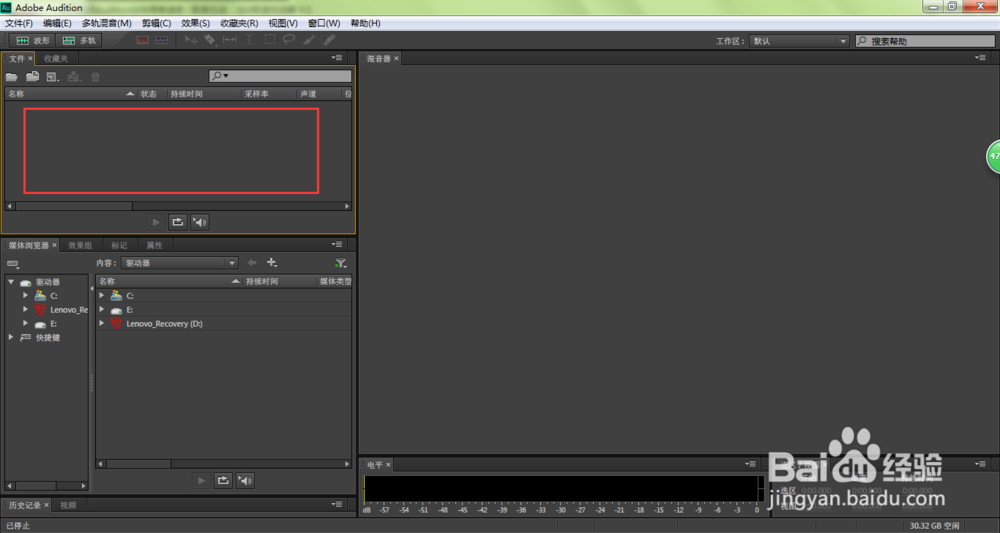Open file type filter funnel icon
1000x533 pixels.
click(x=341, y=263)
